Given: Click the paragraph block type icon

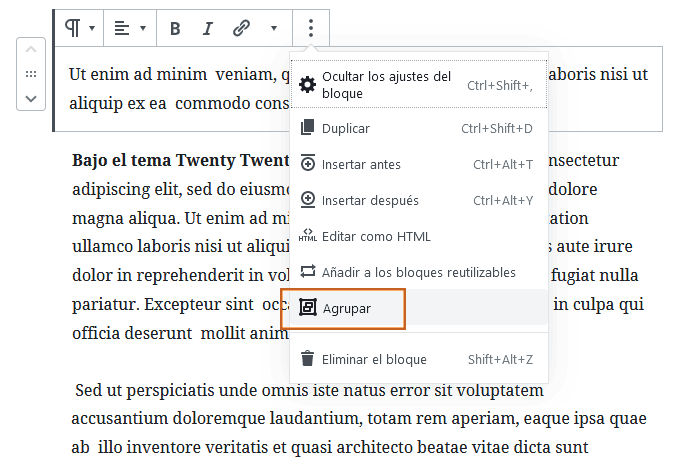Looking at the screenshot, I should (73, 28).
